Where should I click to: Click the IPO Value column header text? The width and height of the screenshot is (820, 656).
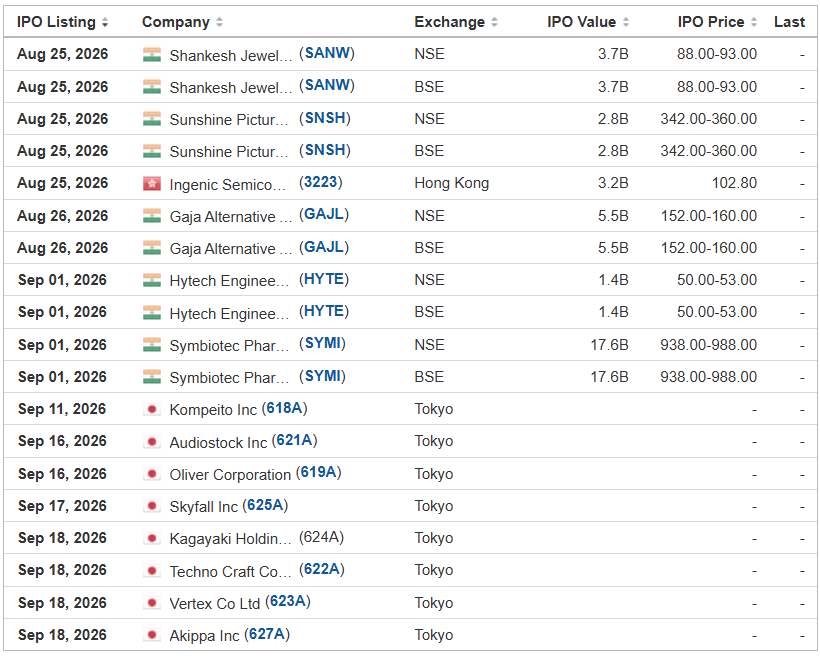582,22
